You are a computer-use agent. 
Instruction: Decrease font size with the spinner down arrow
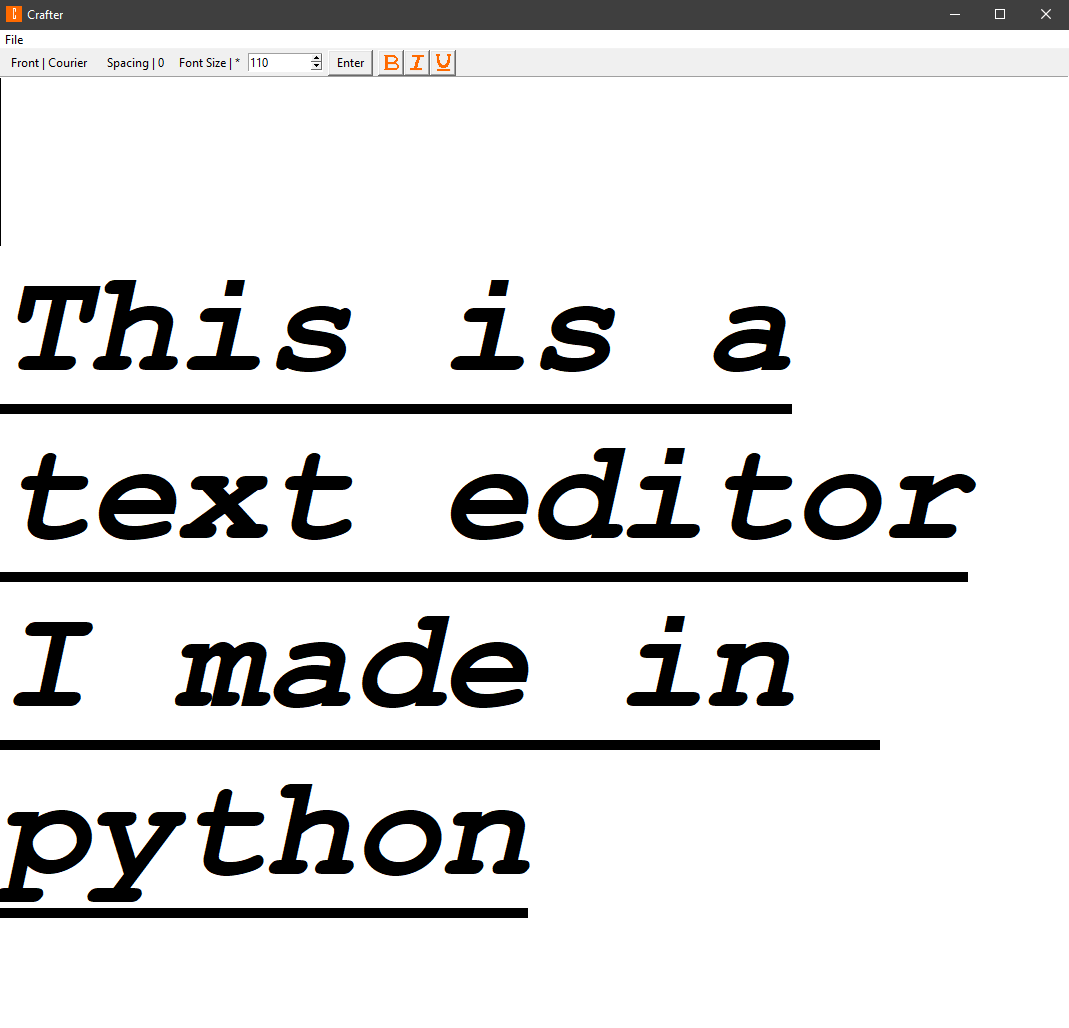tap(316, 67)
